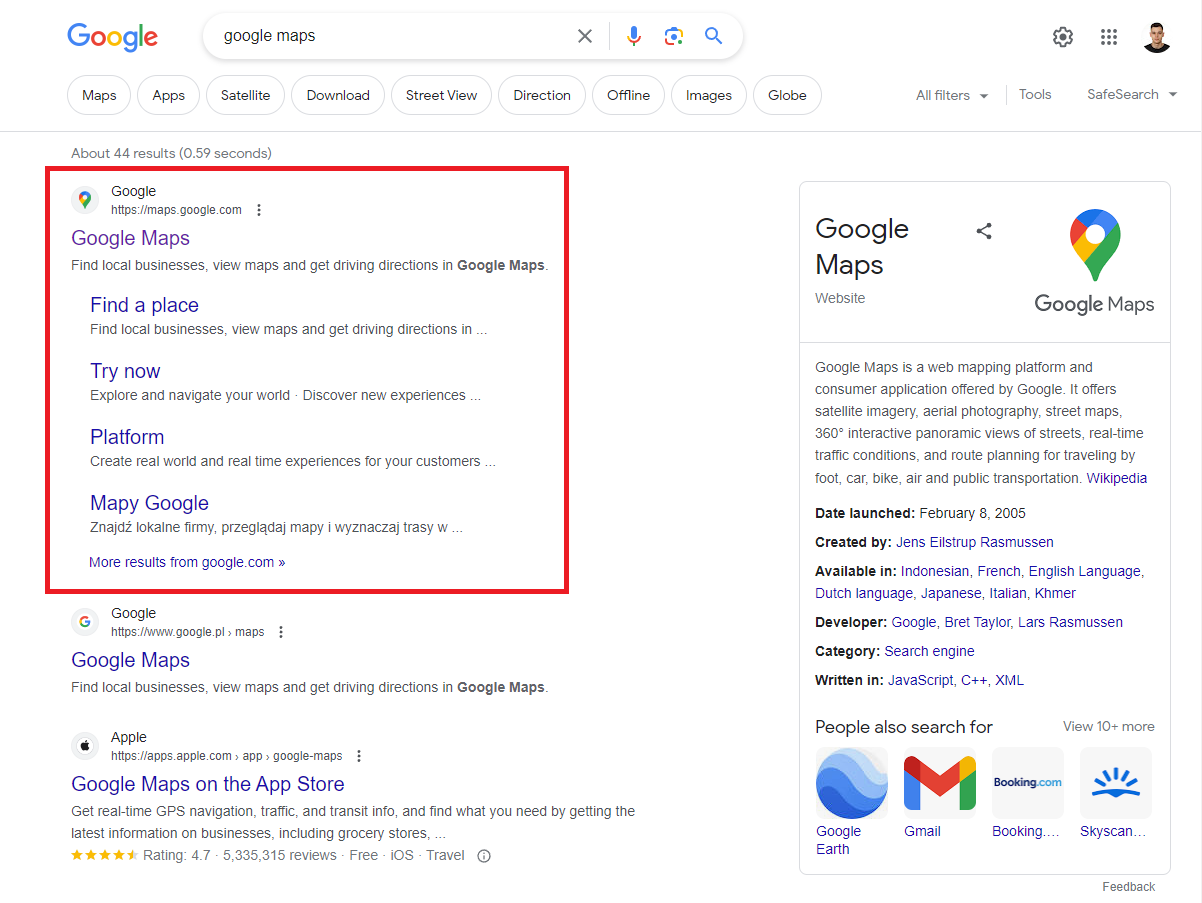Open Quick Settings gear icon

[x=1063, y=37]
